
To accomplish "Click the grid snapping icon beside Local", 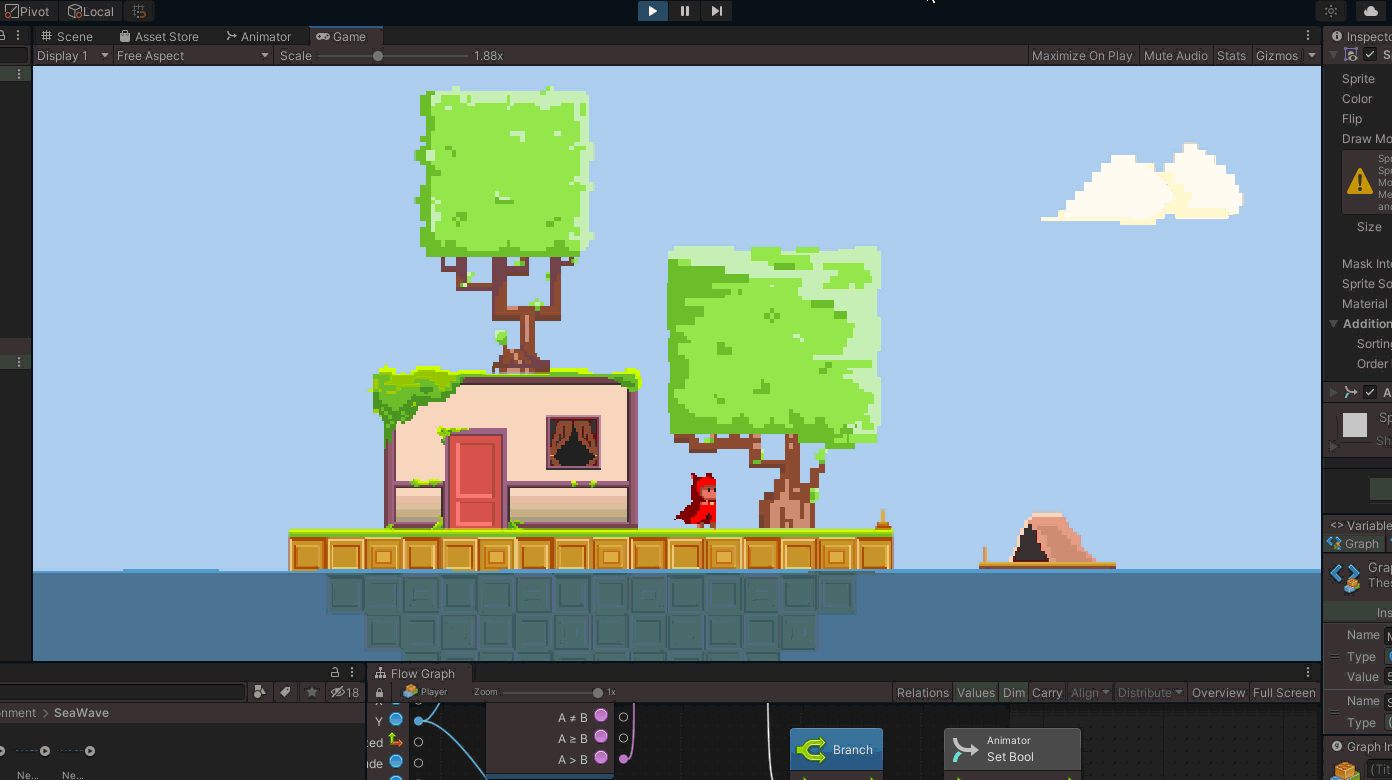I will tap(139, 11).
